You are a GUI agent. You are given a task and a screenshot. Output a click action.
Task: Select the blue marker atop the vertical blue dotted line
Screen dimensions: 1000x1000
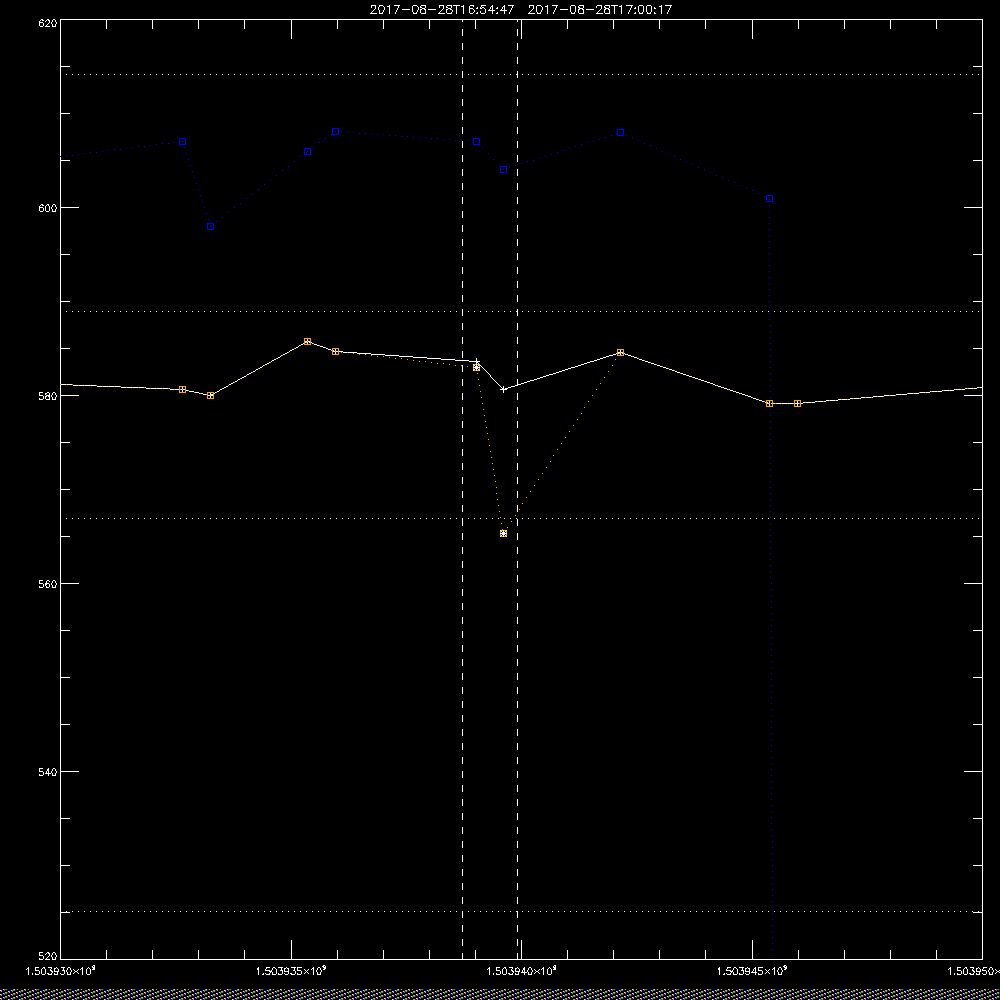click(770, 199)
